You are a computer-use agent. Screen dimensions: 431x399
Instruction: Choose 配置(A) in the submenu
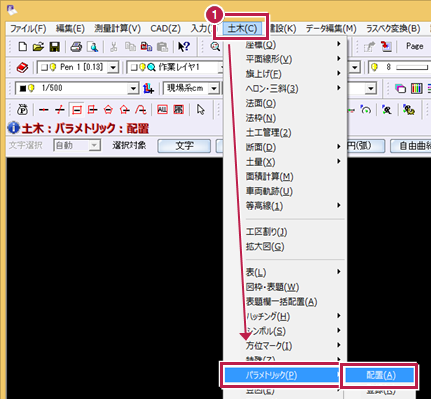point(380,376)
